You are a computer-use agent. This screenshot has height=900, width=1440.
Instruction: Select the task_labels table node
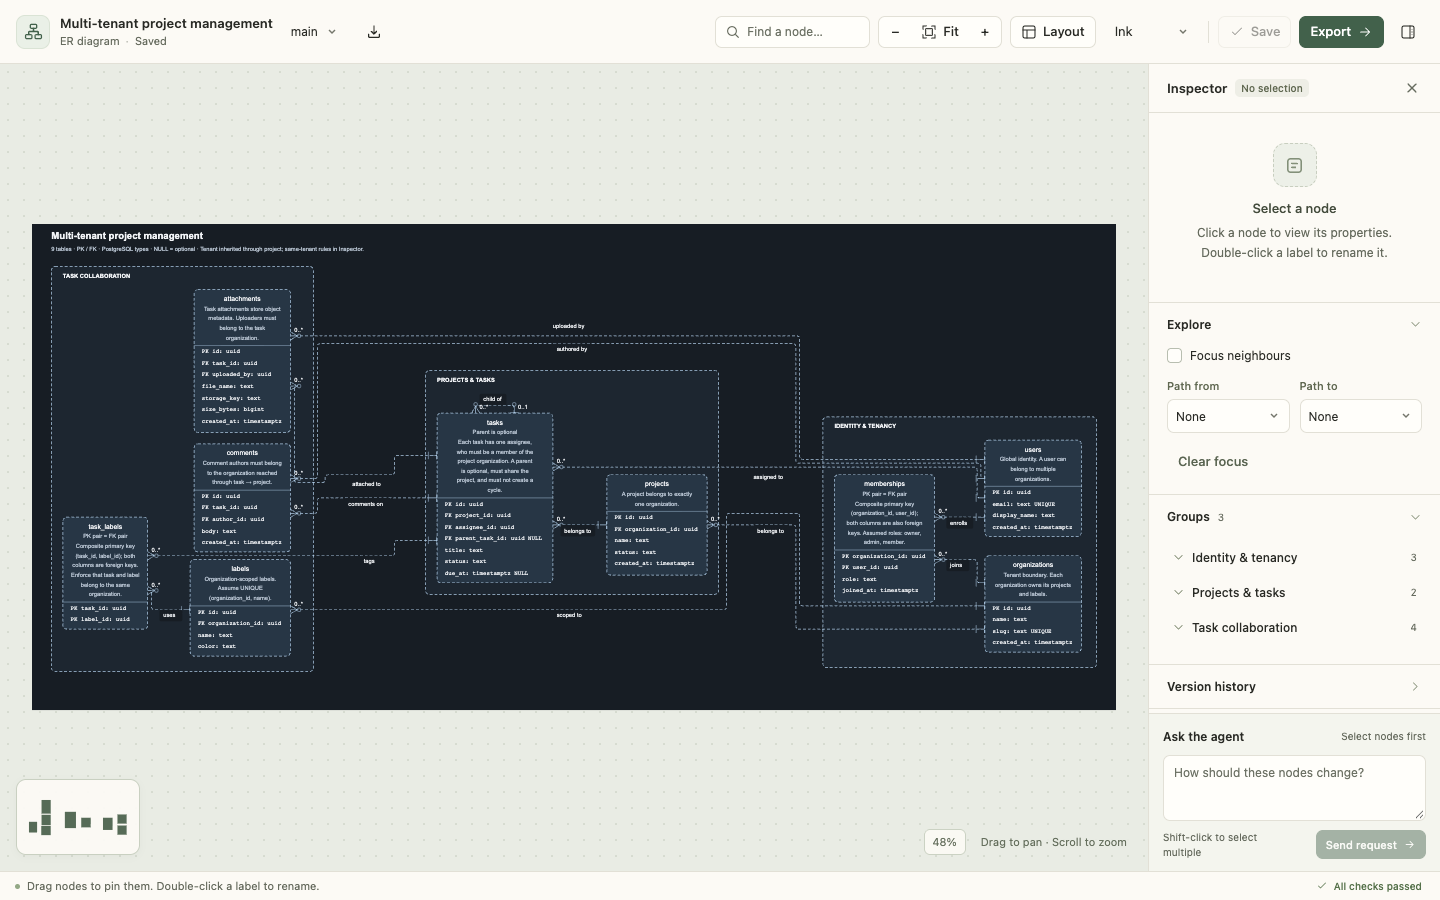pyautogui.click(x=105, y=573)
